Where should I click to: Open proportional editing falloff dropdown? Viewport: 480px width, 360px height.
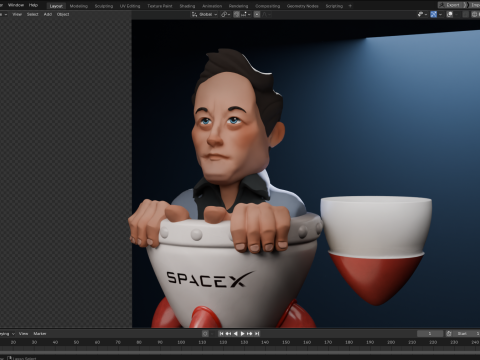[x=267, y=14]
